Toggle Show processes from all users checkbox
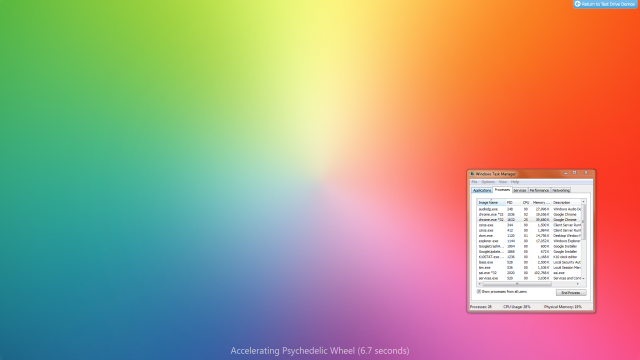Screen dimensions: 640x360 [x=479, y=291]
